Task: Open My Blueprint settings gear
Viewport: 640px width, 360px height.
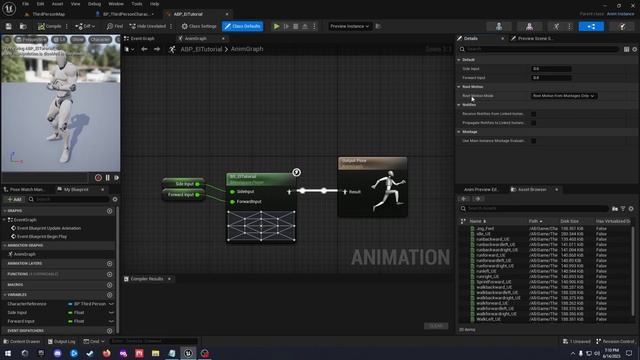Action: (x=115, y=199)
